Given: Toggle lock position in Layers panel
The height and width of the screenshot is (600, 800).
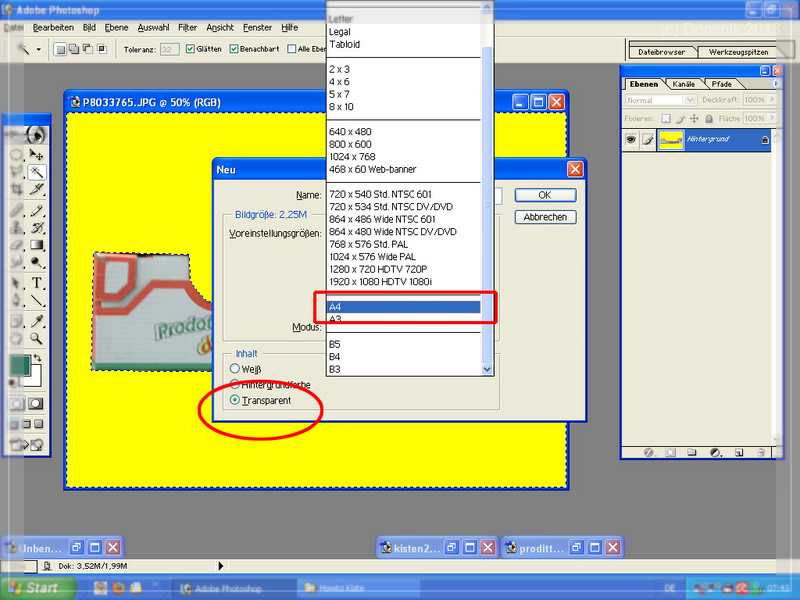Looking at the screenshot, I should pos(694,118).
